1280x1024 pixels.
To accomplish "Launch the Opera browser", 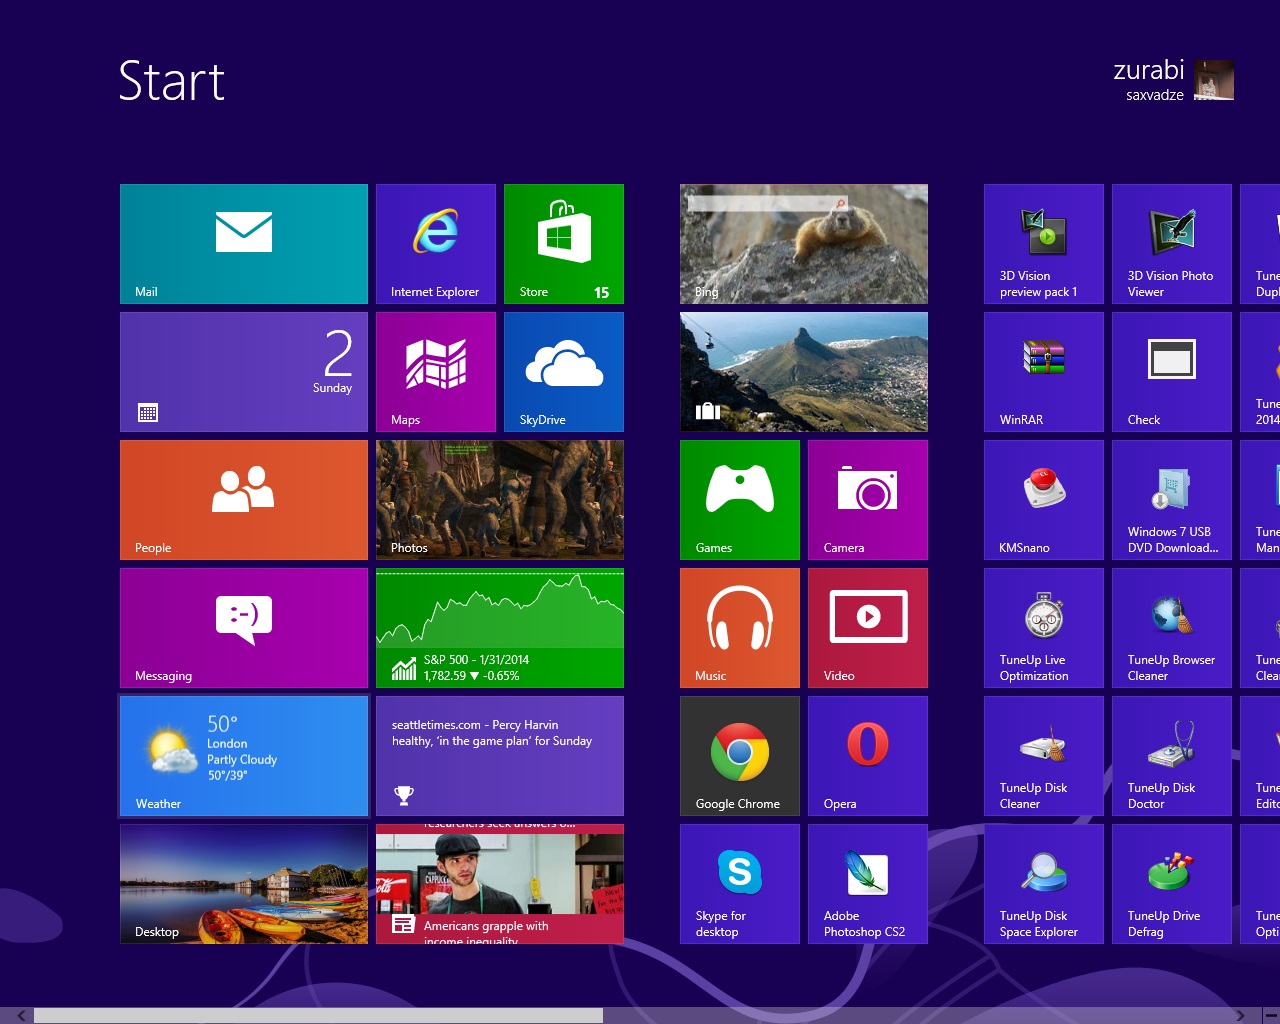I will tap(868, 756).
